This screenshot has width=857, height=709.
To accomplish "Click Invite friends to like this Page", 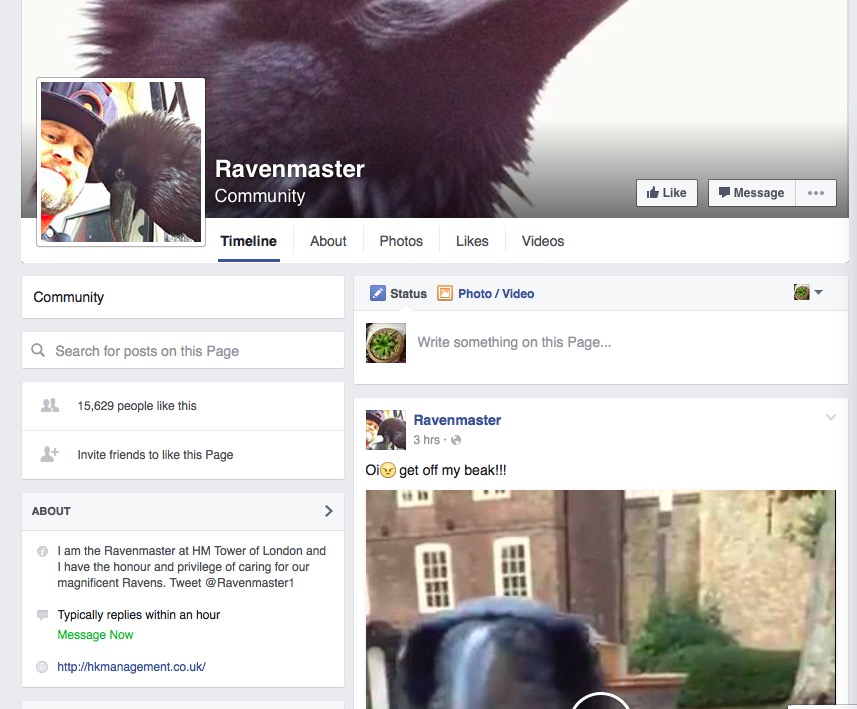I will (155, 455).
